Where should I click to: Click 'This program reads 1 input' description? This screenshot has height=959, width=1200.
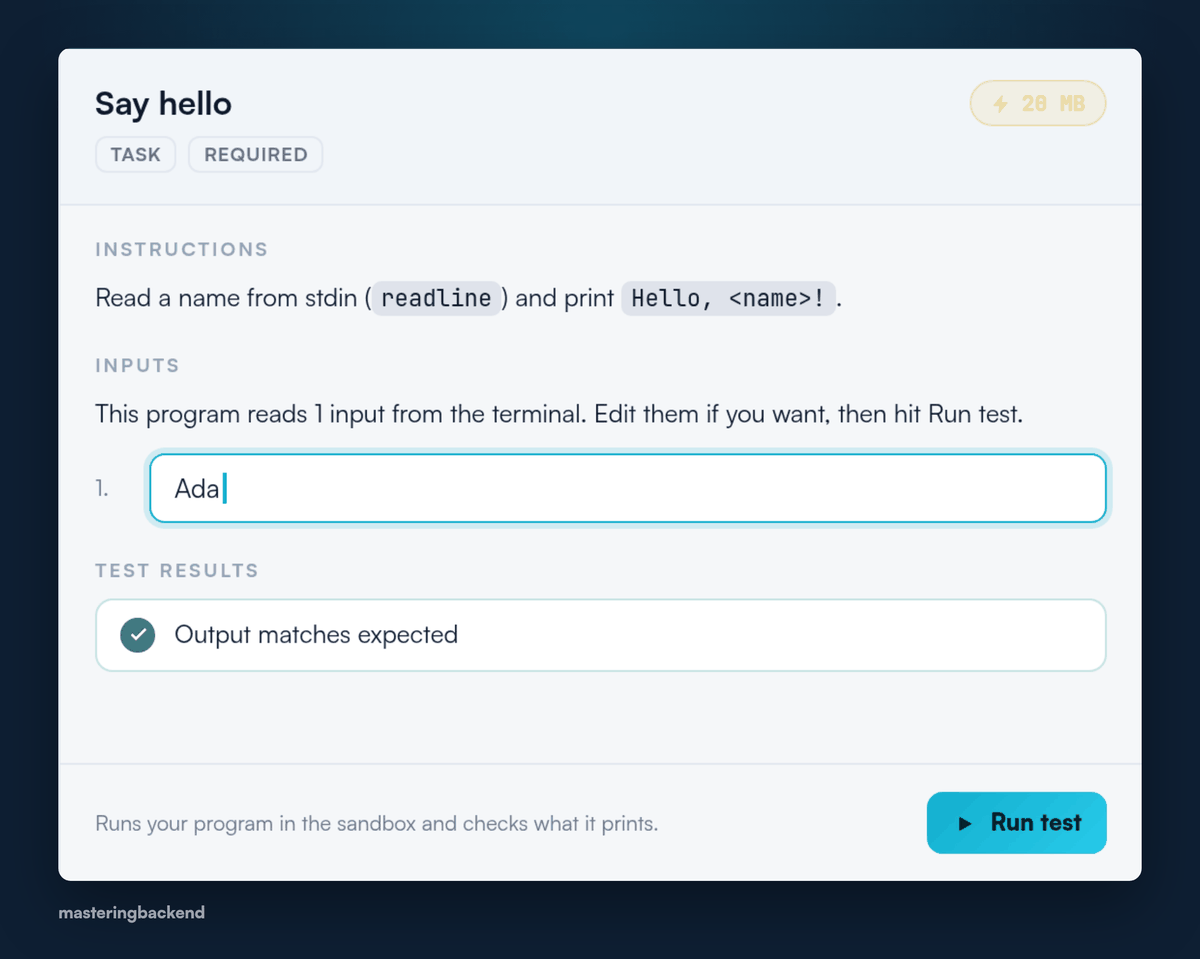(x=559, y=414)
